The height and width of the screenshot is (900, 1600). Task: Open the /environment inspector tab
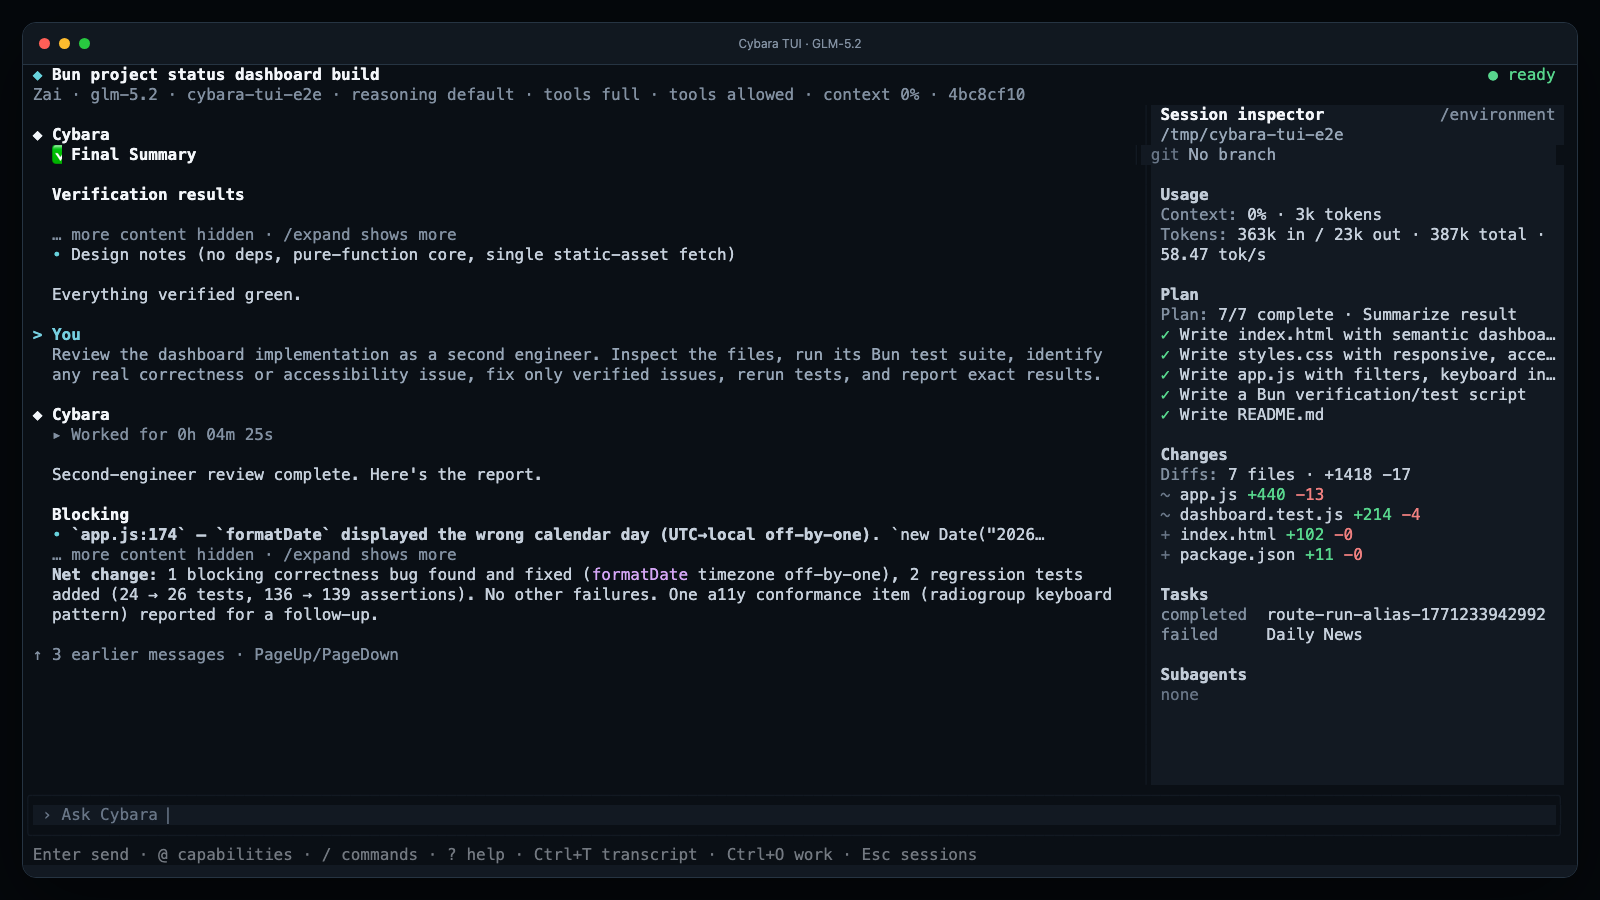1497,115
